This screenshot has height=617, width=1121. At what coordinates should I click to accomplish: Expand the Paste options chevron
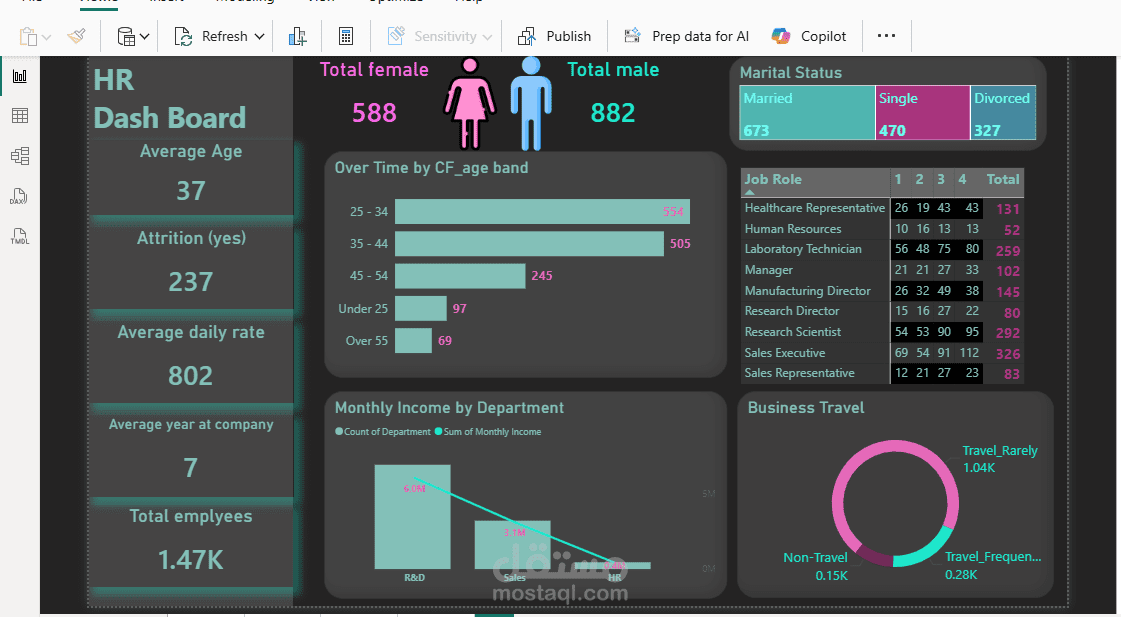click(47, 36)
